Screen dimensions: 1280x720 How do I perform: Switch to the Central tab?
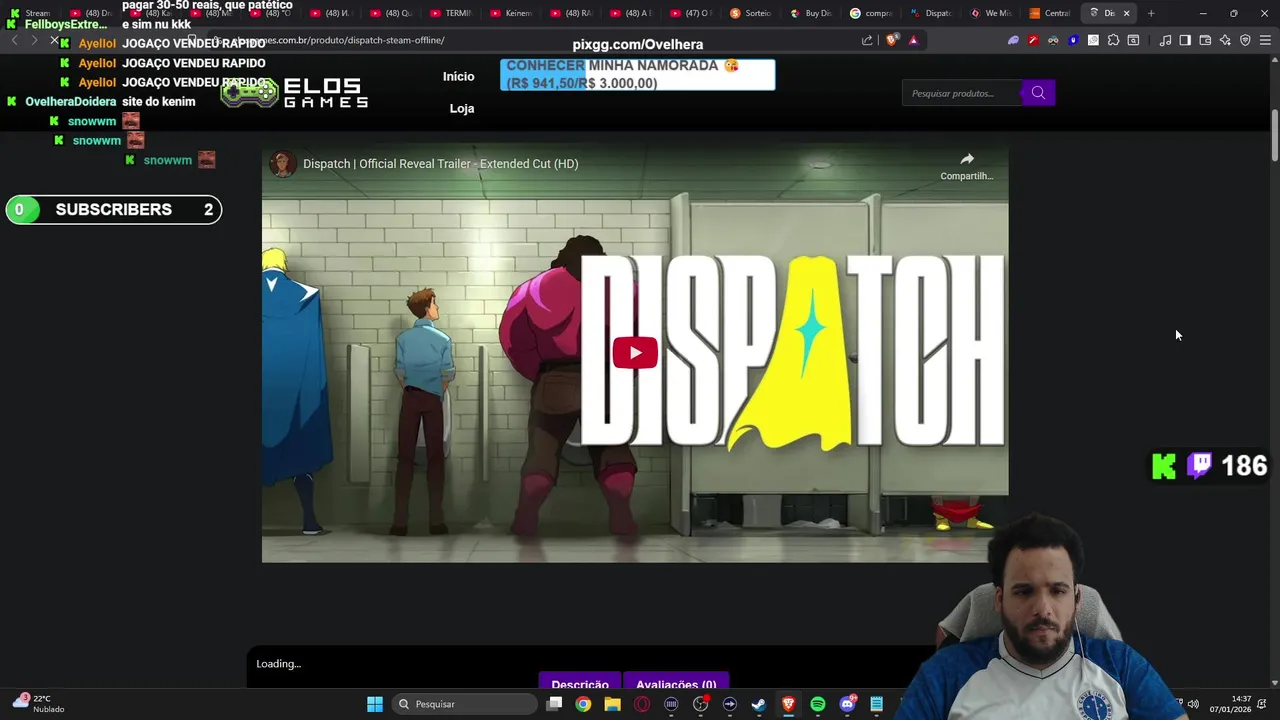point(1050,13)
